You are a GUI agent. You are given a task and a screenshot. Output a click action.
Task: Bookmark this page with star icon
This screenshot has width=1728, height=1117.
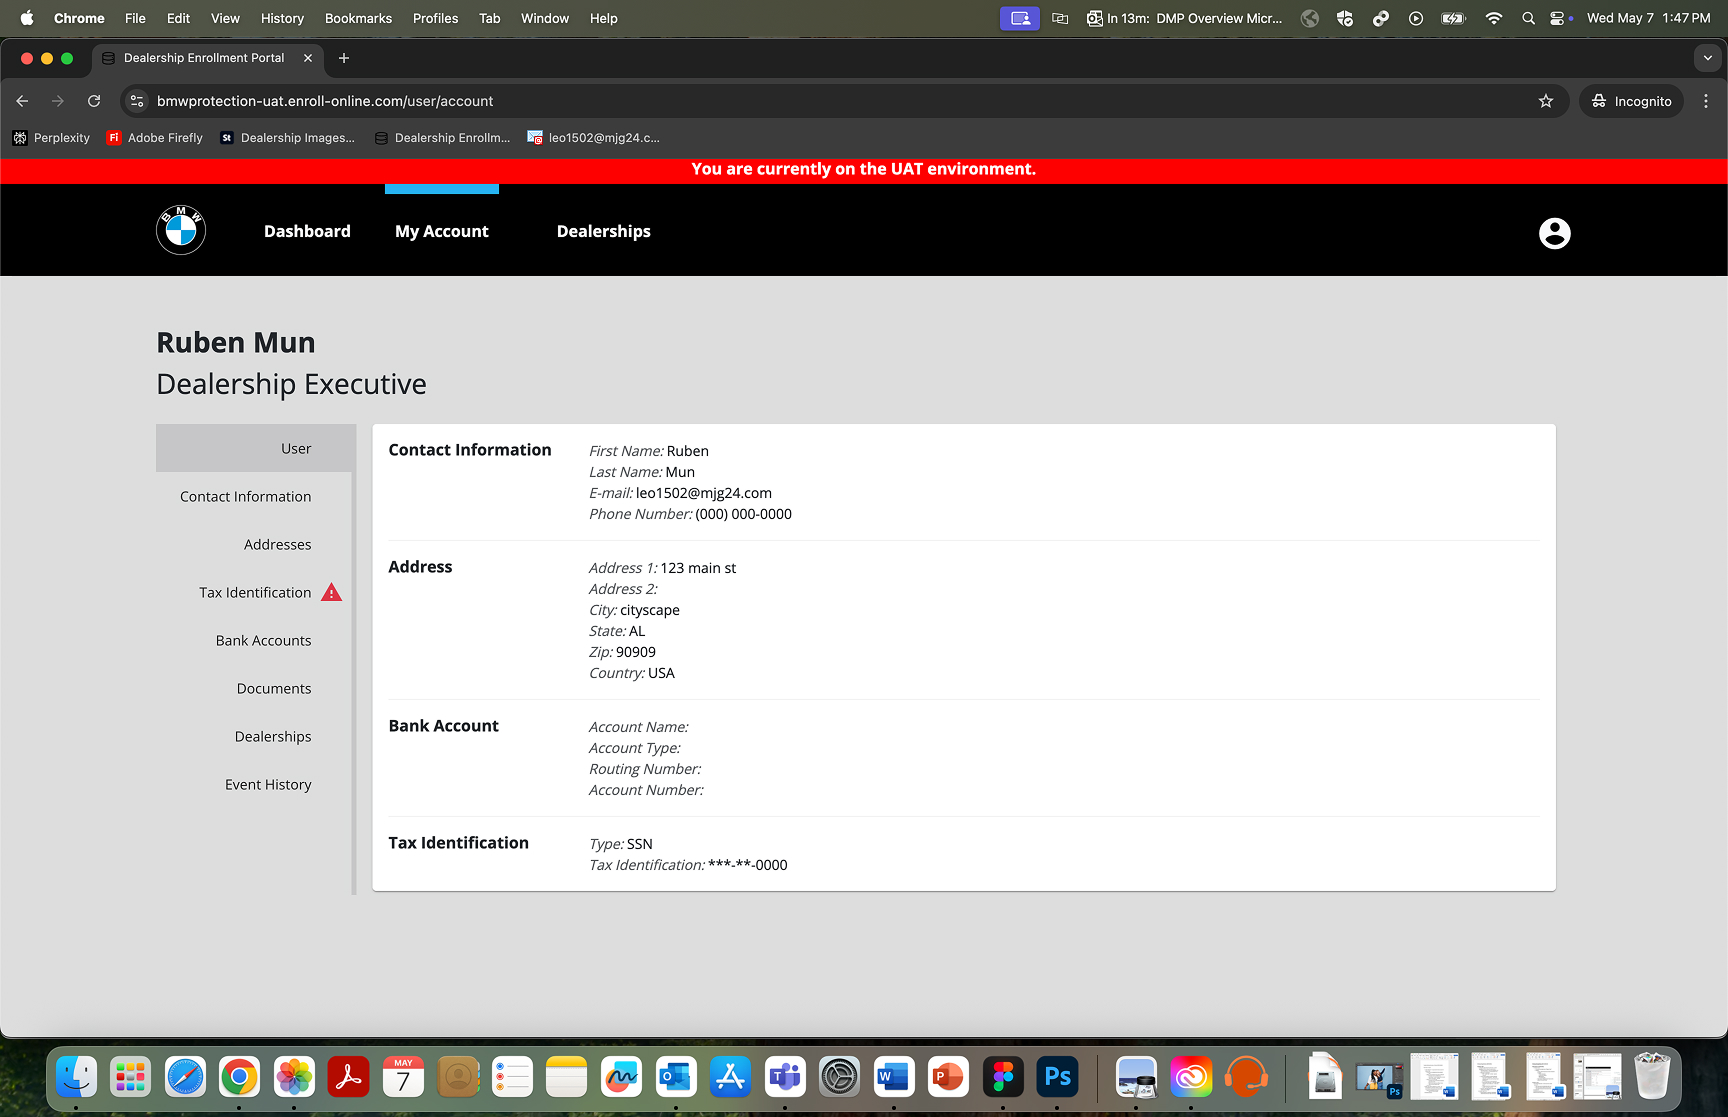point(1546,101)
